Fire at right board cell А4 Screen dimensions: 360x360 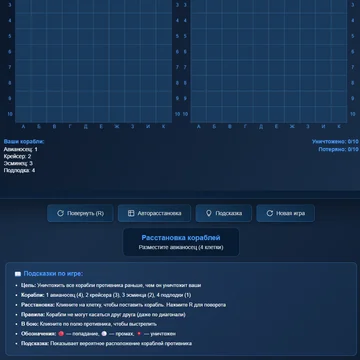[x=198, y=21]
